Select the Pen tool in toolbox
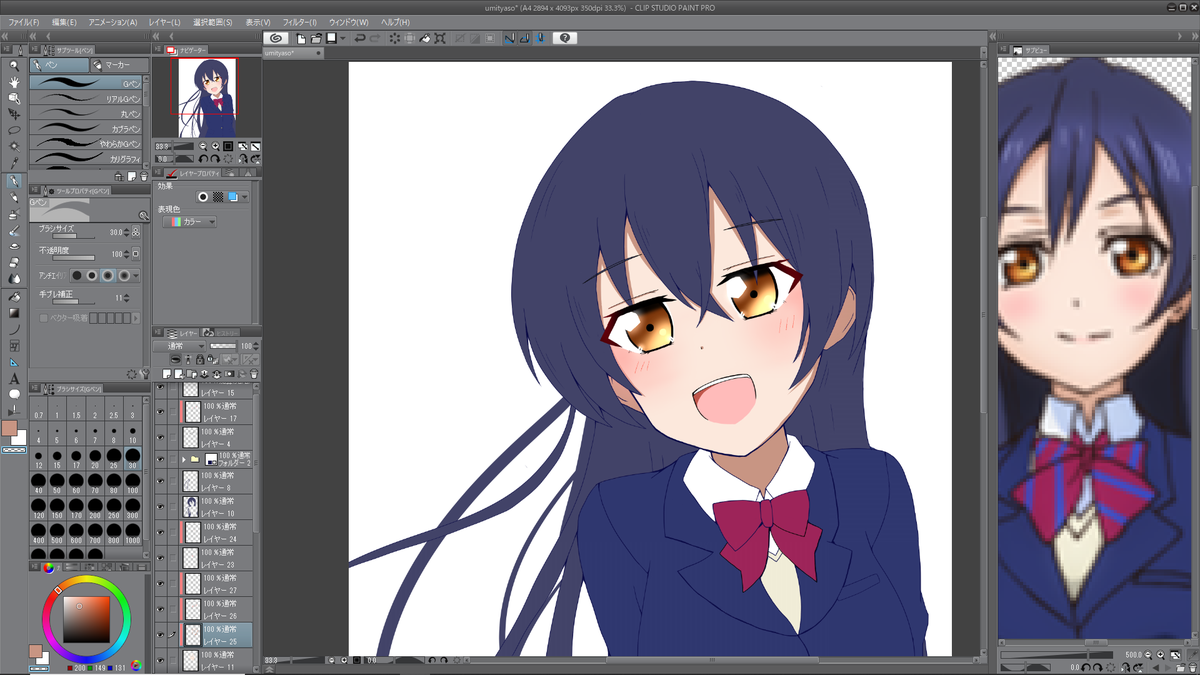The height and width of the screenshot is (675, 1200). coord(14,181)
